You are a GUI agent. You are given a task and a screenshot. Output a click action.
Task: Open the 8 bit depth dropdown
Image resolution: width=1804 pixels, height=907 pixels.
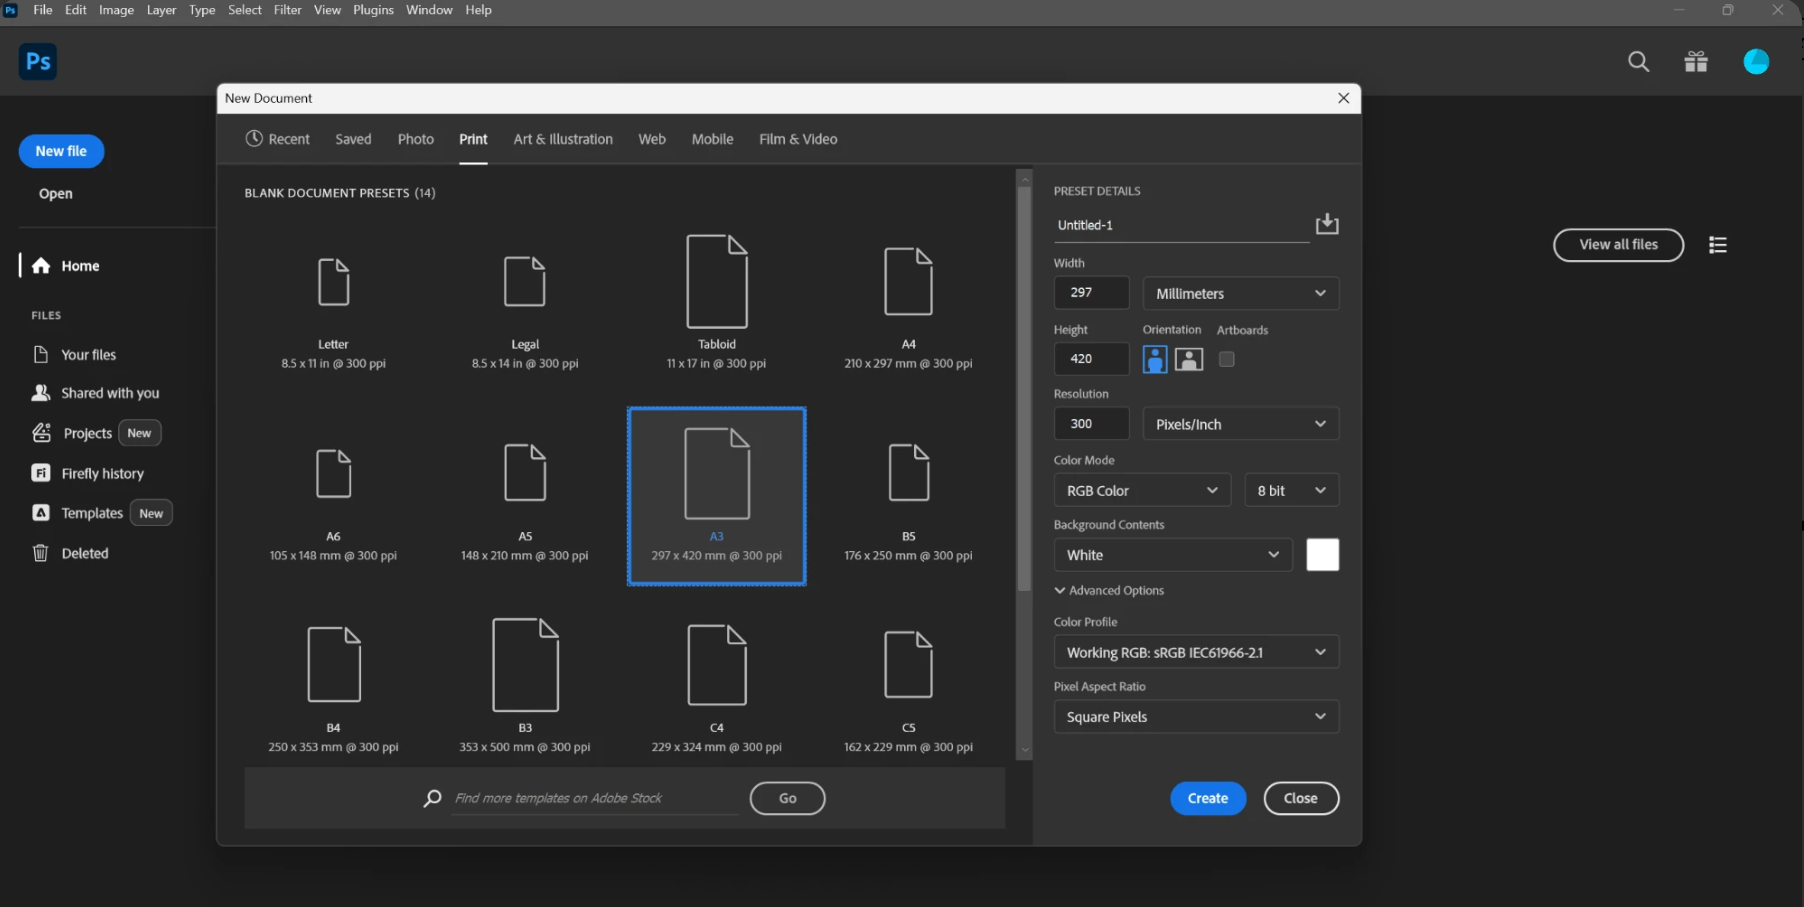(x=1292, y=490)
